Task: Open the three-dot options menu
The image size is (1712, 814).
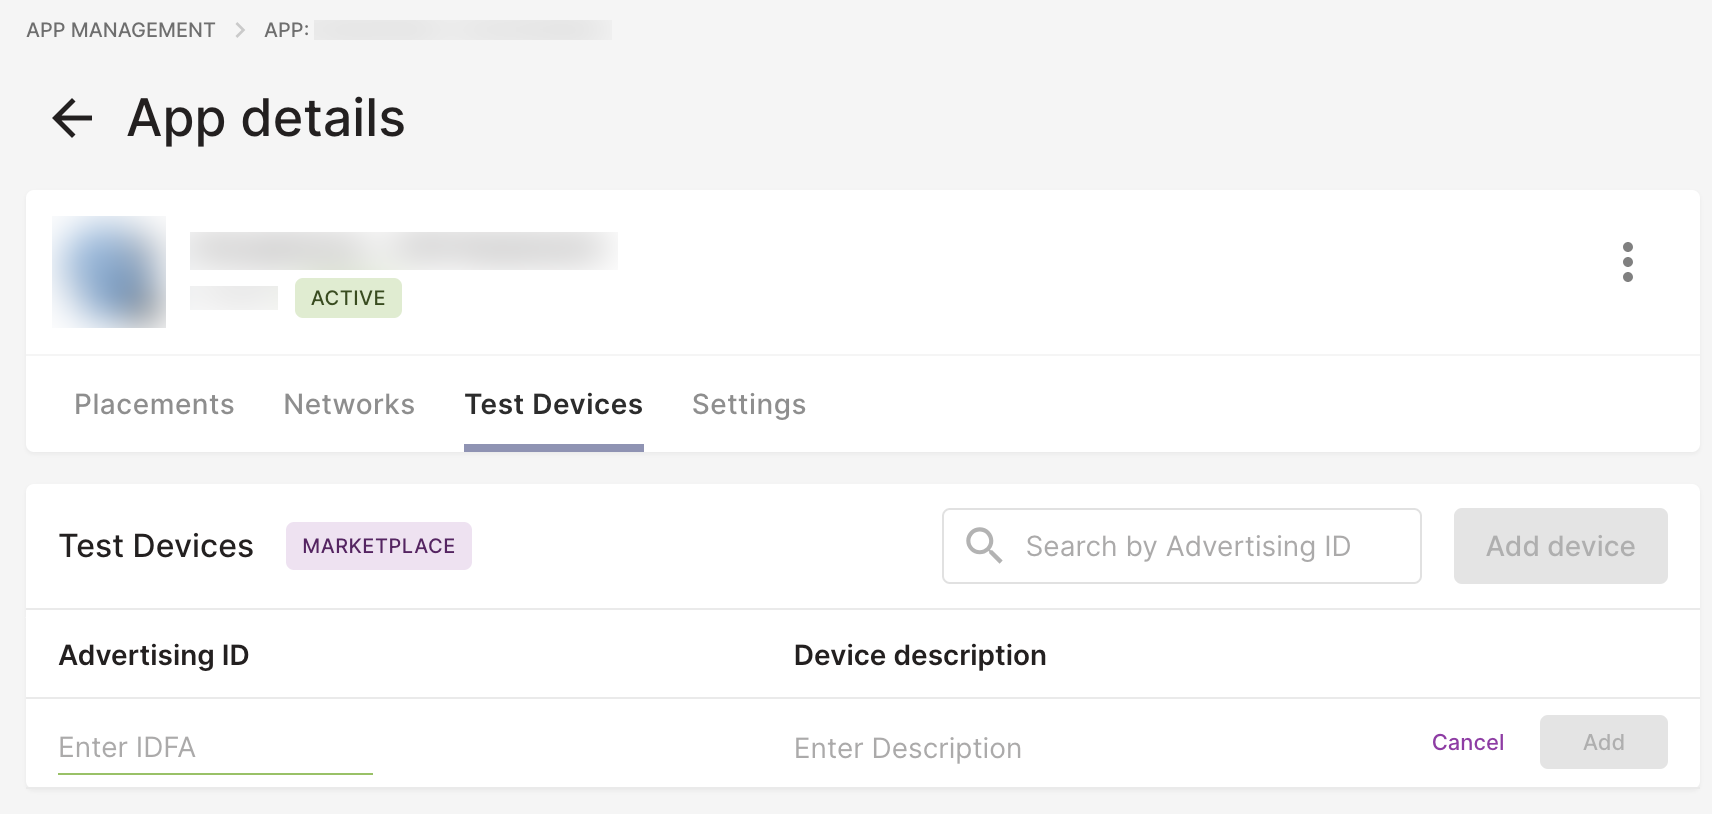Action: coord(1630,264)
